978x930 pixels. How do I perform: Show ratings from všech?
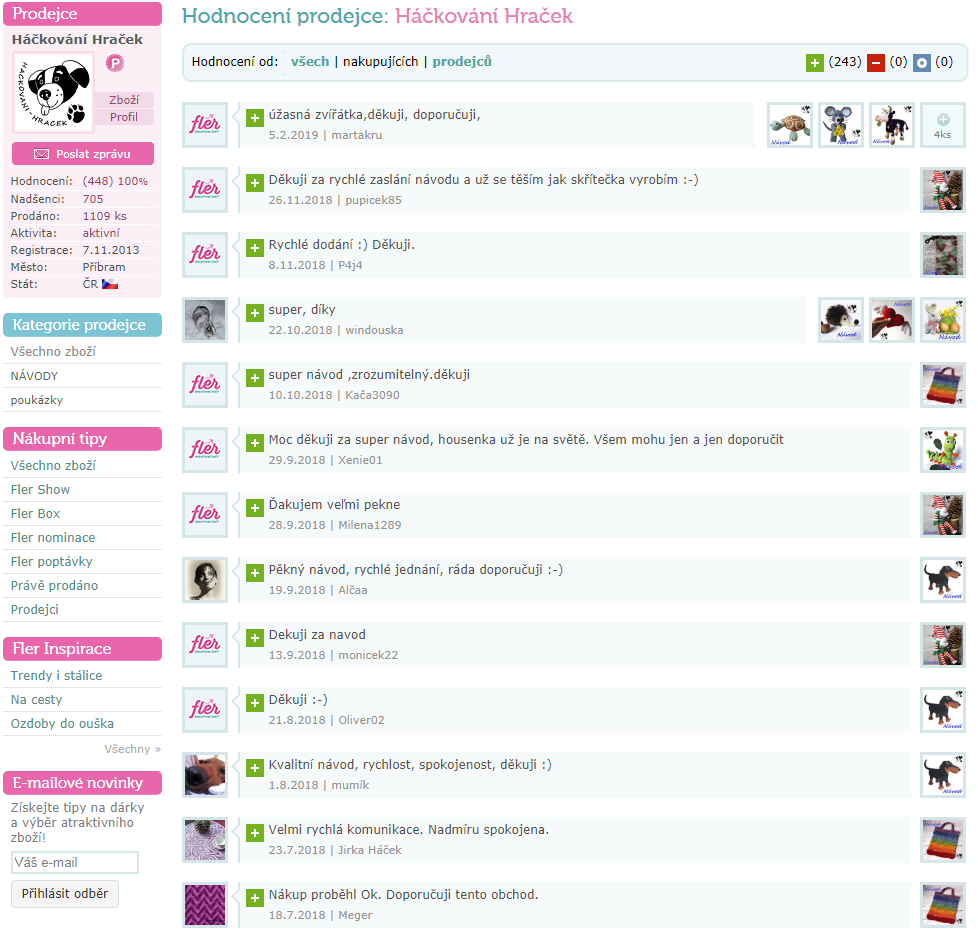pyautogui.click(x=310, y=62)
